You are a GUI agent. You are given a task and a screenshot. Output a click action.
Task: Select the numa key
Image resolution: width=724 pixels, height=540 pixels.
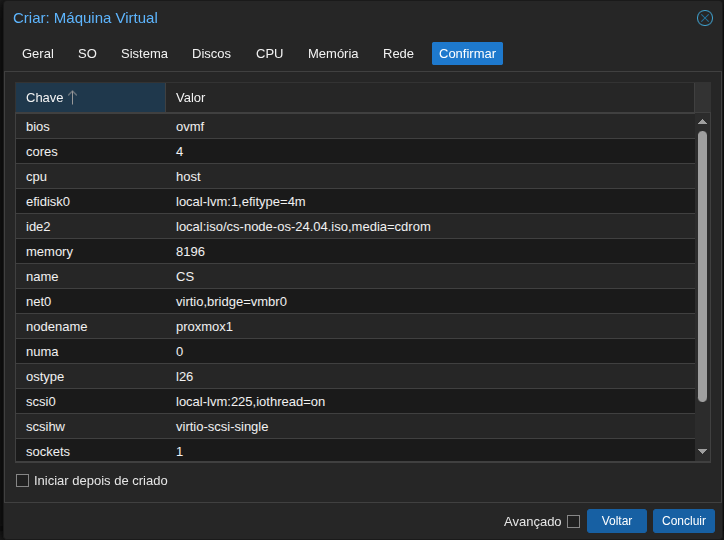42,352
